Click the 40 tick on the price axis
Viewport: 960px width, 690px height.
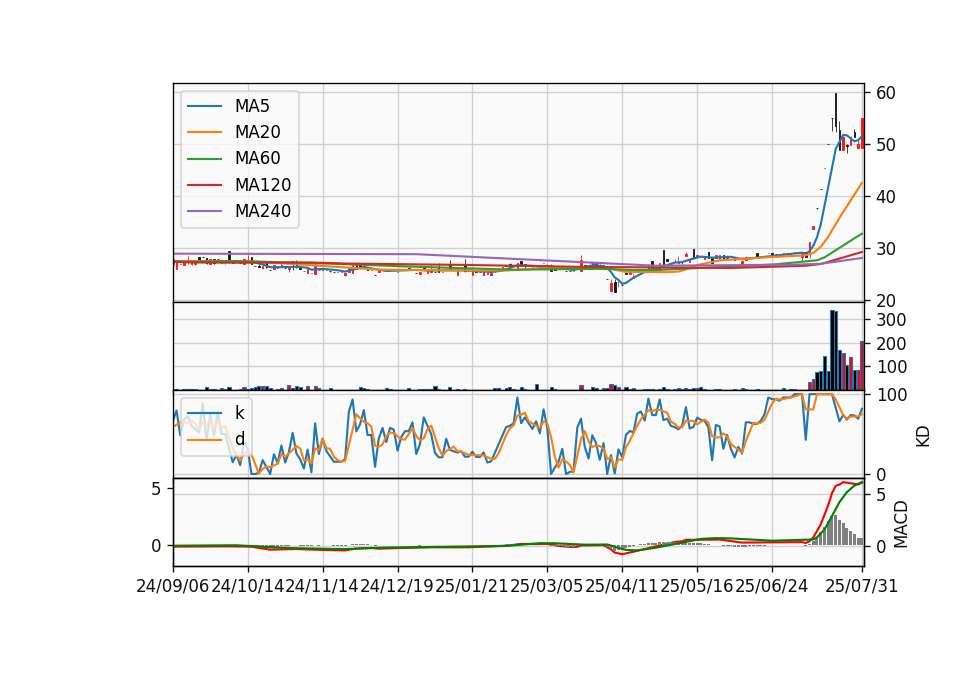[886, 197]
